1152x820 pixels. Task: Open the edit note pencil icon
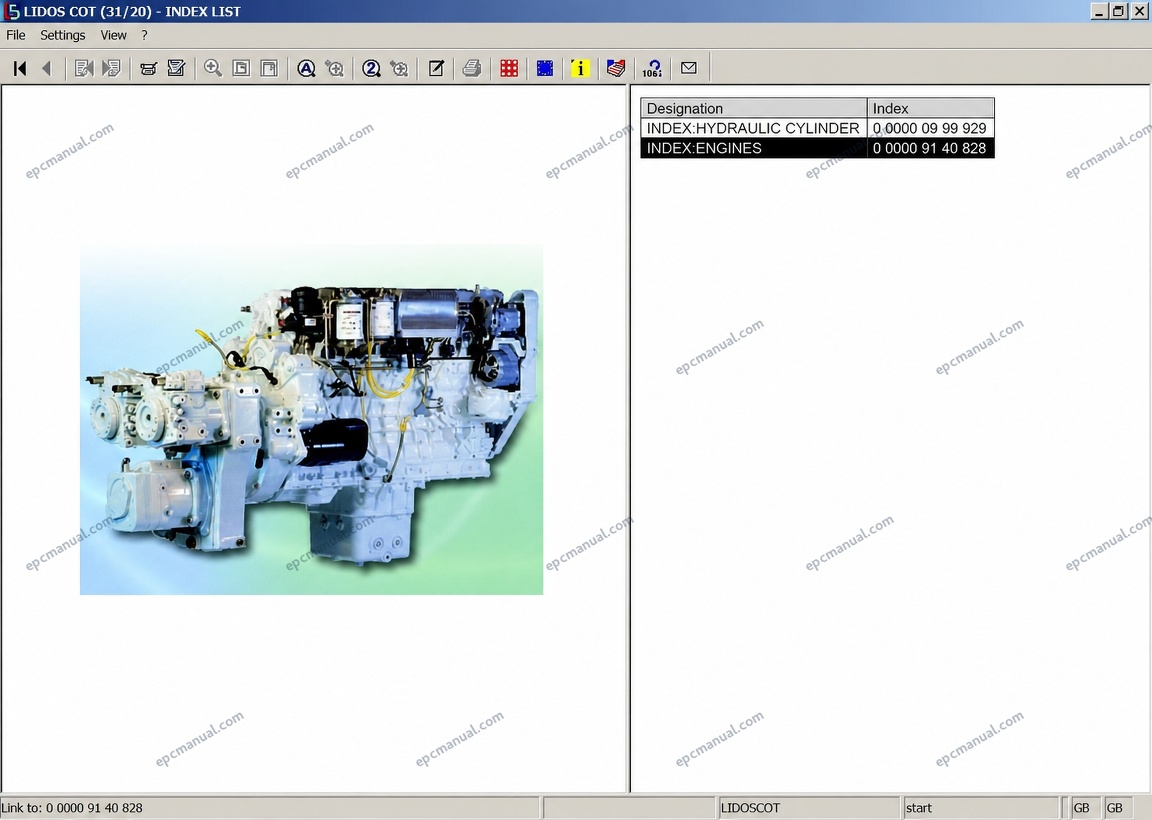coord(436,68)
